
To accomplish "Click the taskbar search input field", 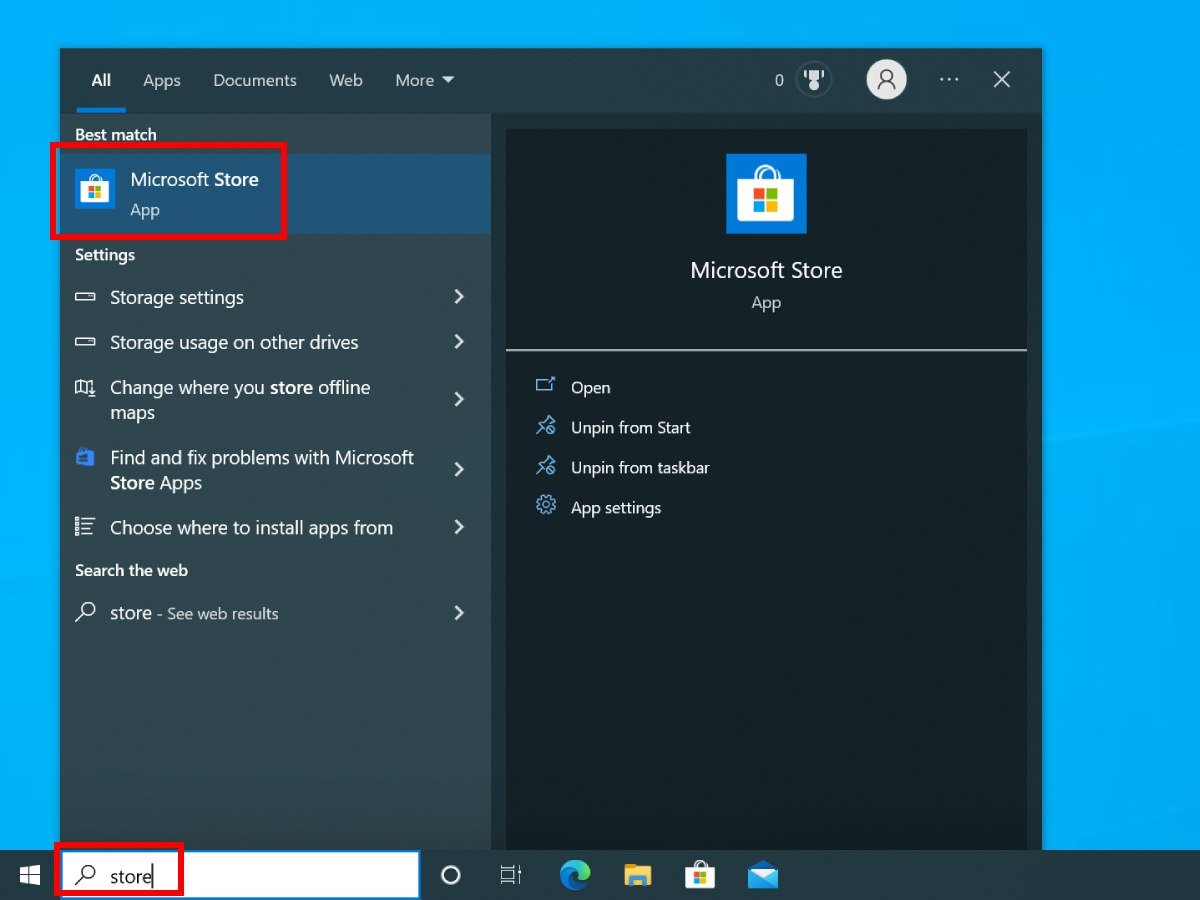I will 241,876.
